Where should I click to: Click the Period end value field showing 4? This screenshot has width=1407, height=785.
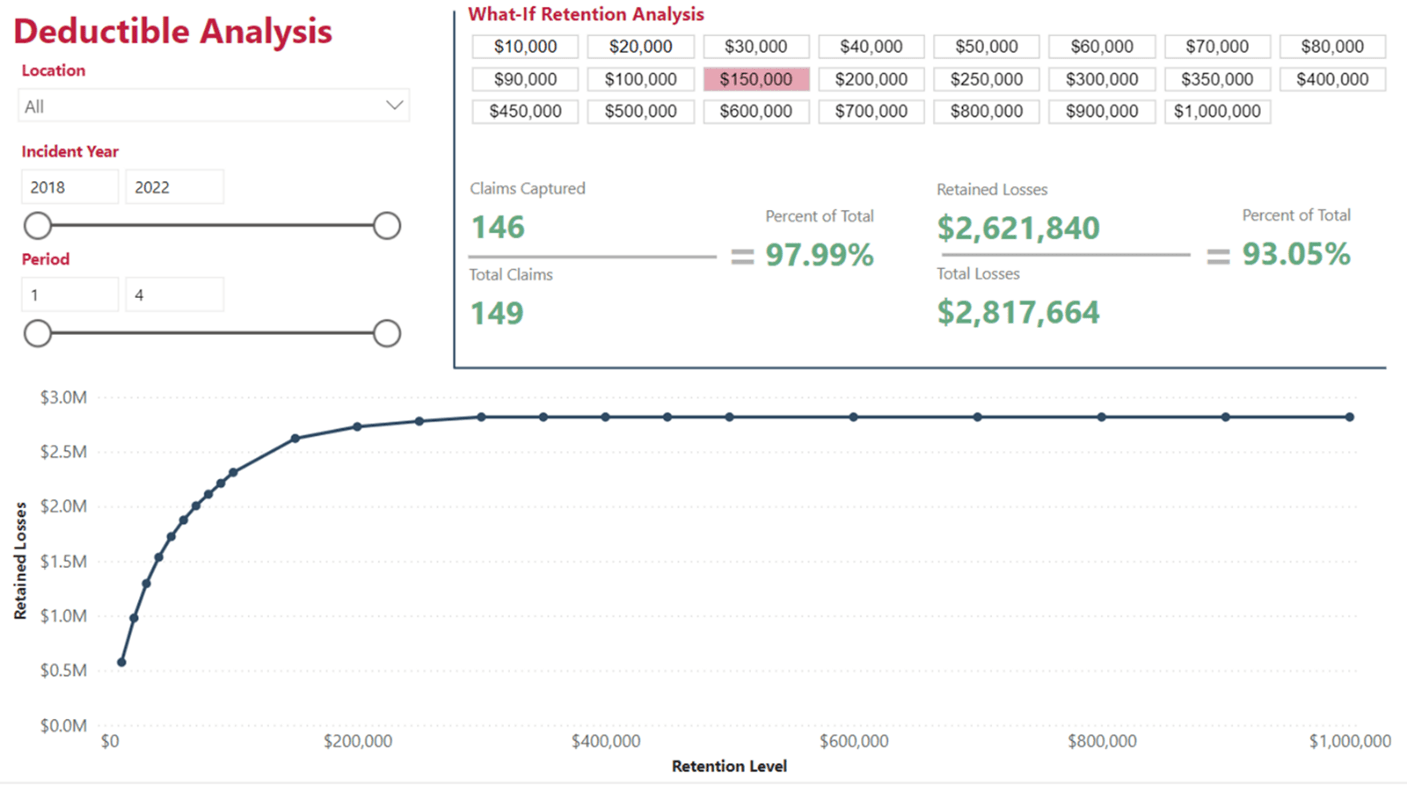click(x=175, y=294)
